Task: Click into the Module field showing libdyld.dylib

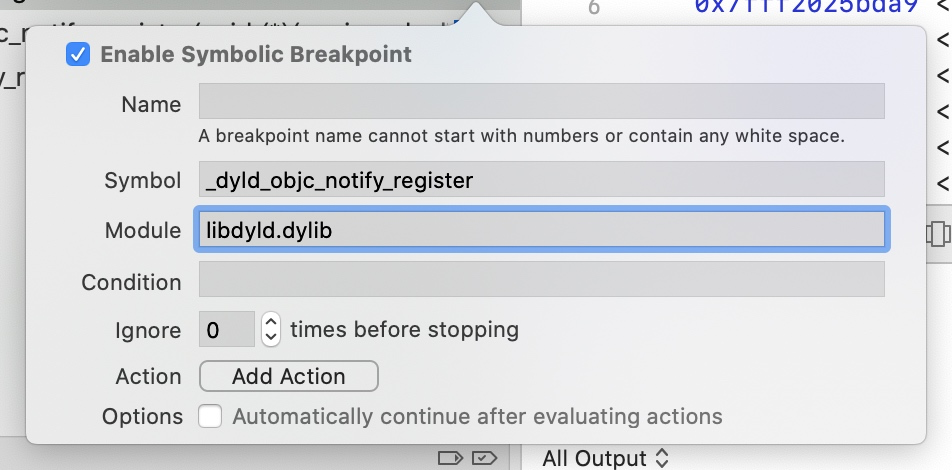Action: pyautogui.click(x=541, y=230)
